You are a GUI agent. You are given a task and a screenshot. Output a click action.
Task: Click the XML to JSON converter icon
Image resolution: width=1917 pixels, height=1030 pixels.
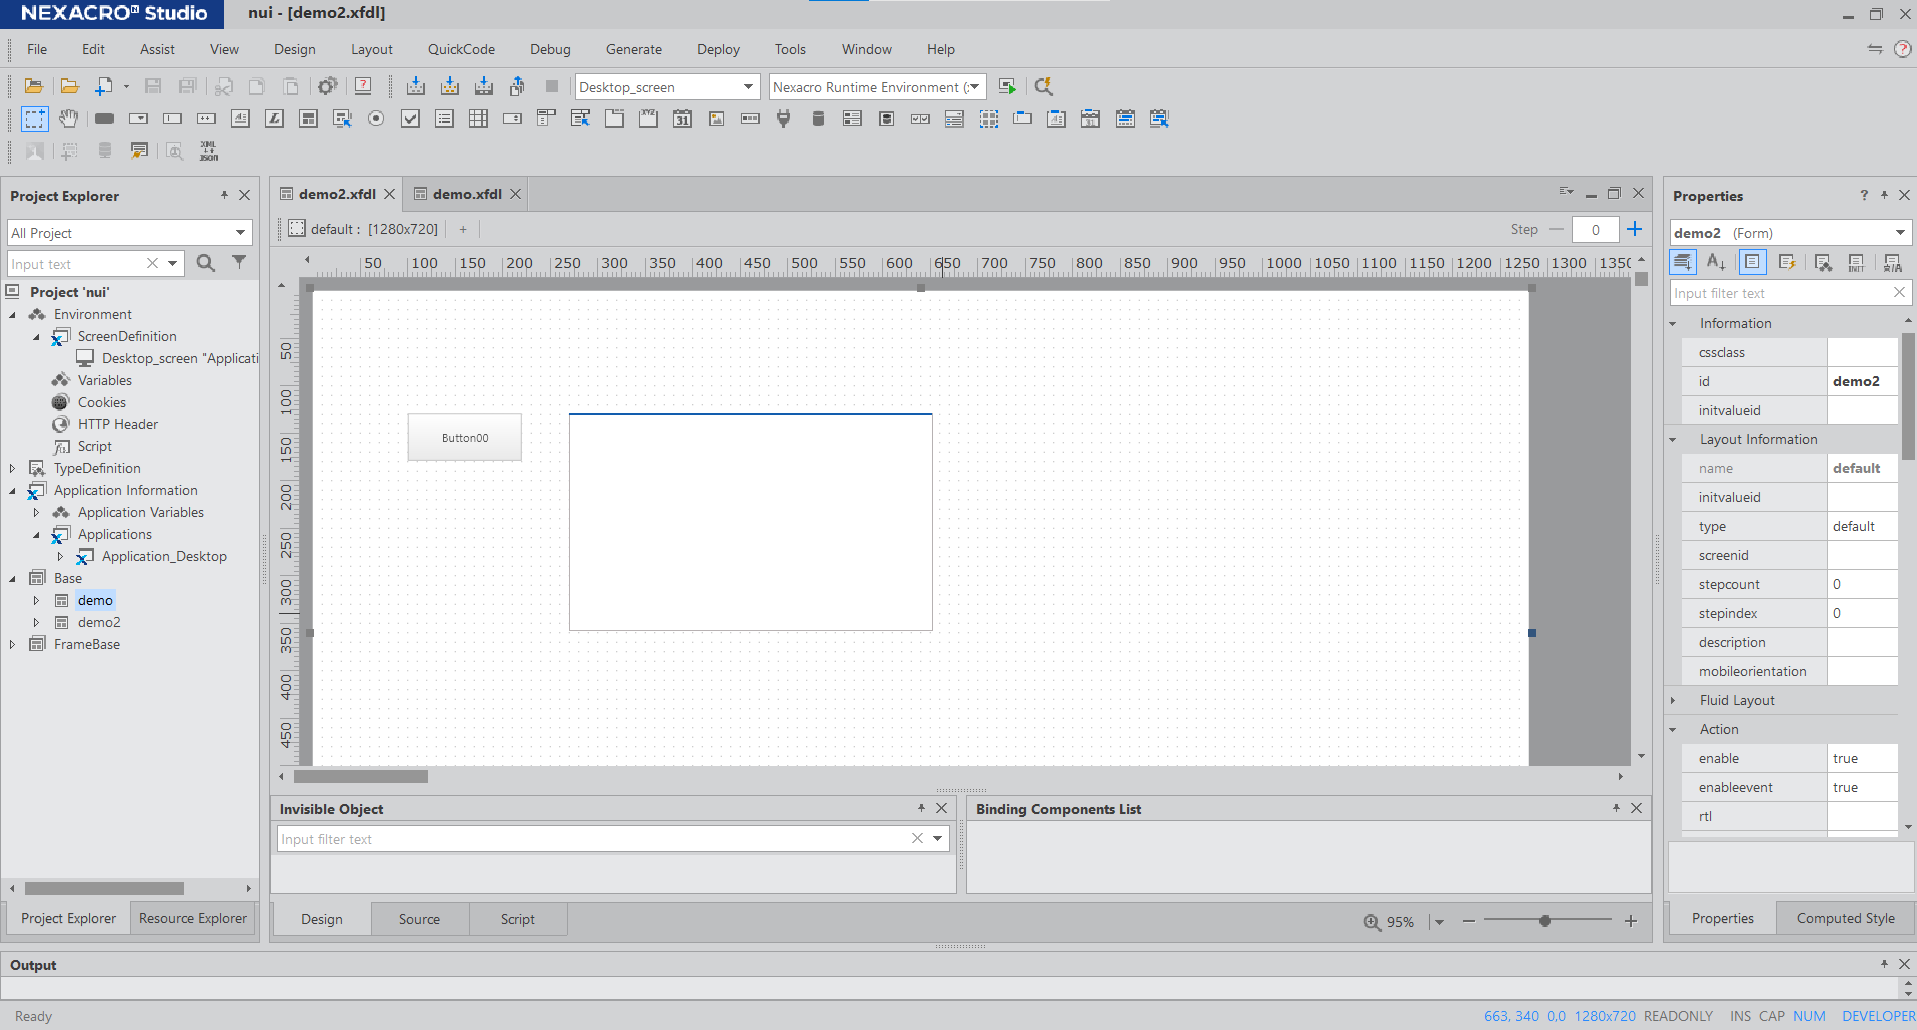click(x=208, y=151)
